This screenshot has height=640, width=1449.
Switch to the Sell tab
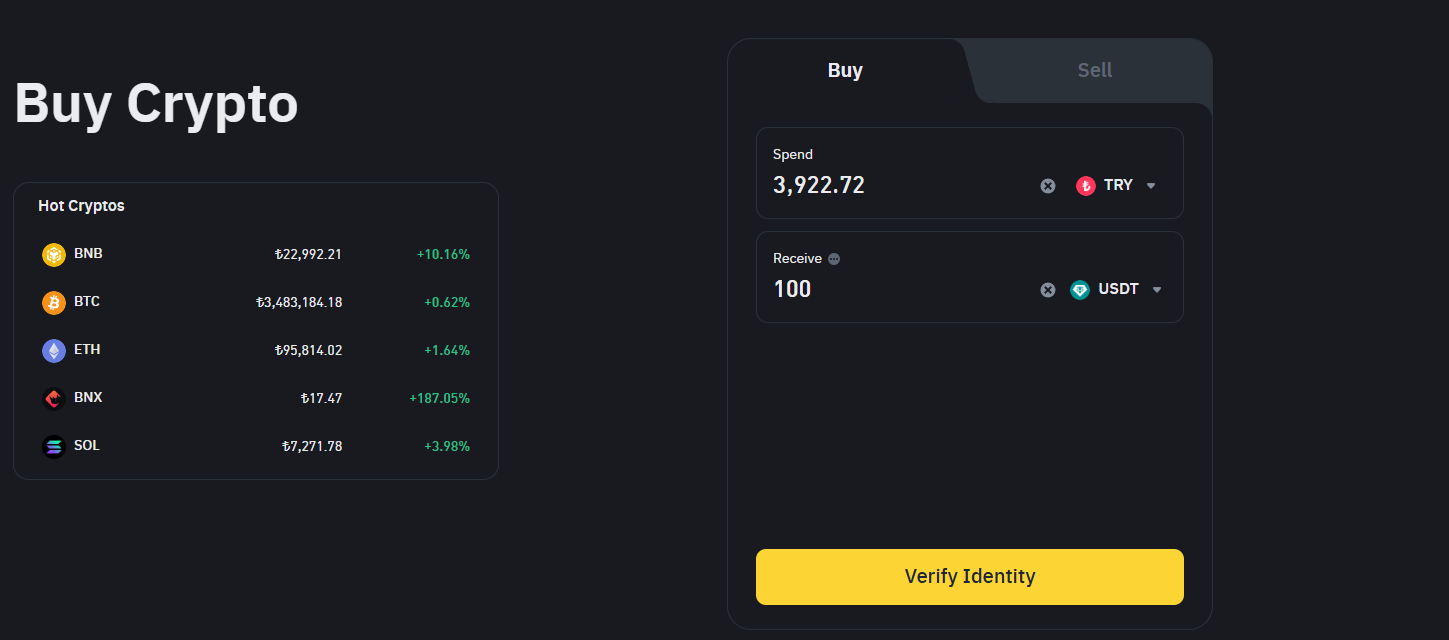click(1094, 71)
